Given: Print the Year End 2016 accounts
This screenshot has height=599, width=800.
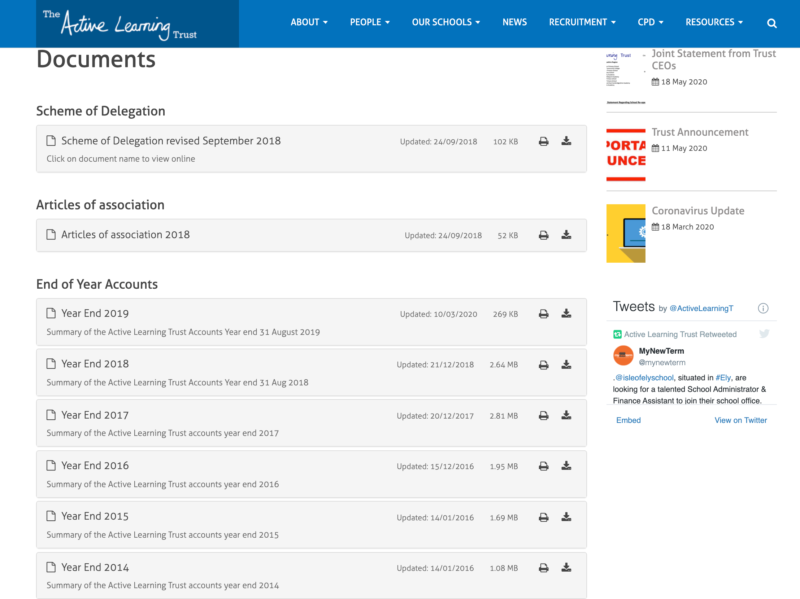Looking at the screenshot, I should [x=543, y=466].
